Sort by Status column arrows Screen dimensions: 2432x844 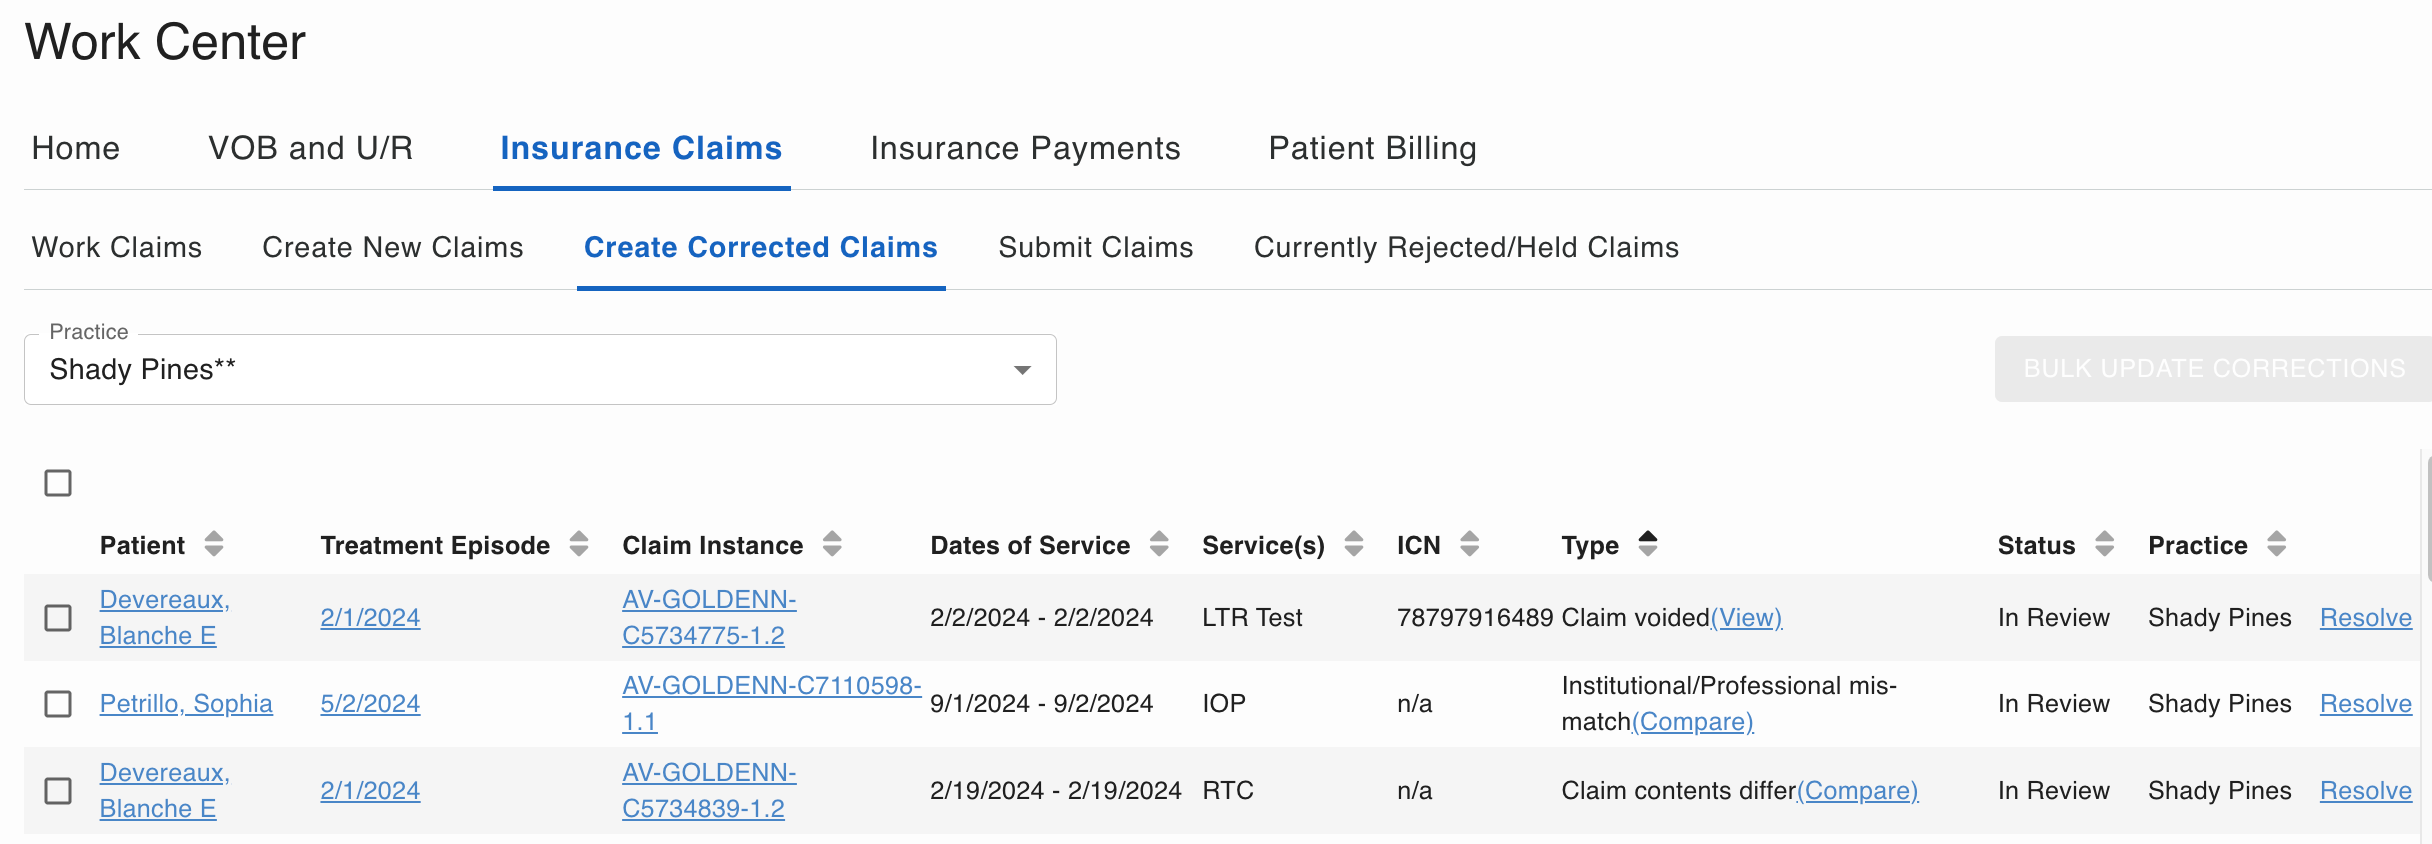[2104, 544]
